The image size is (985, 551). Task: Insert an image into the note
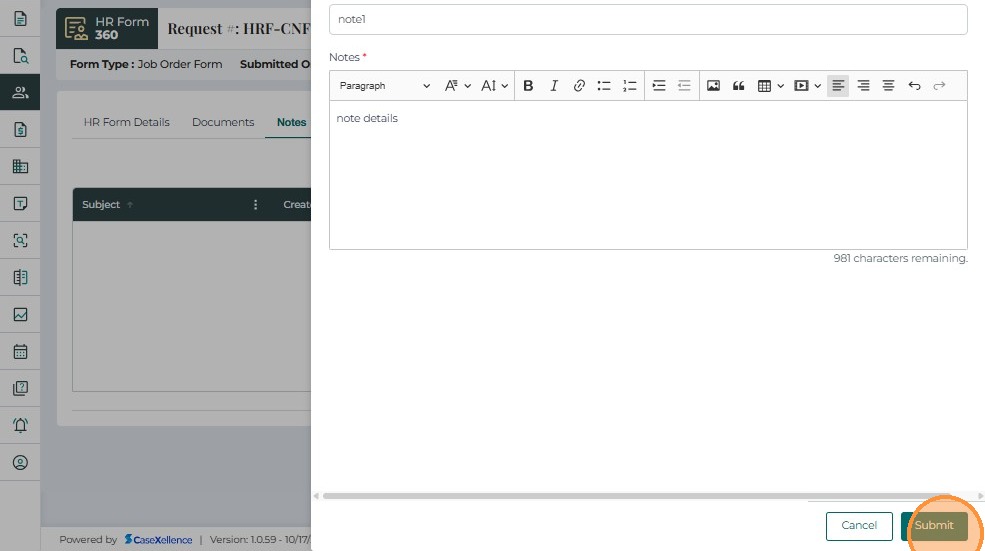713,85
